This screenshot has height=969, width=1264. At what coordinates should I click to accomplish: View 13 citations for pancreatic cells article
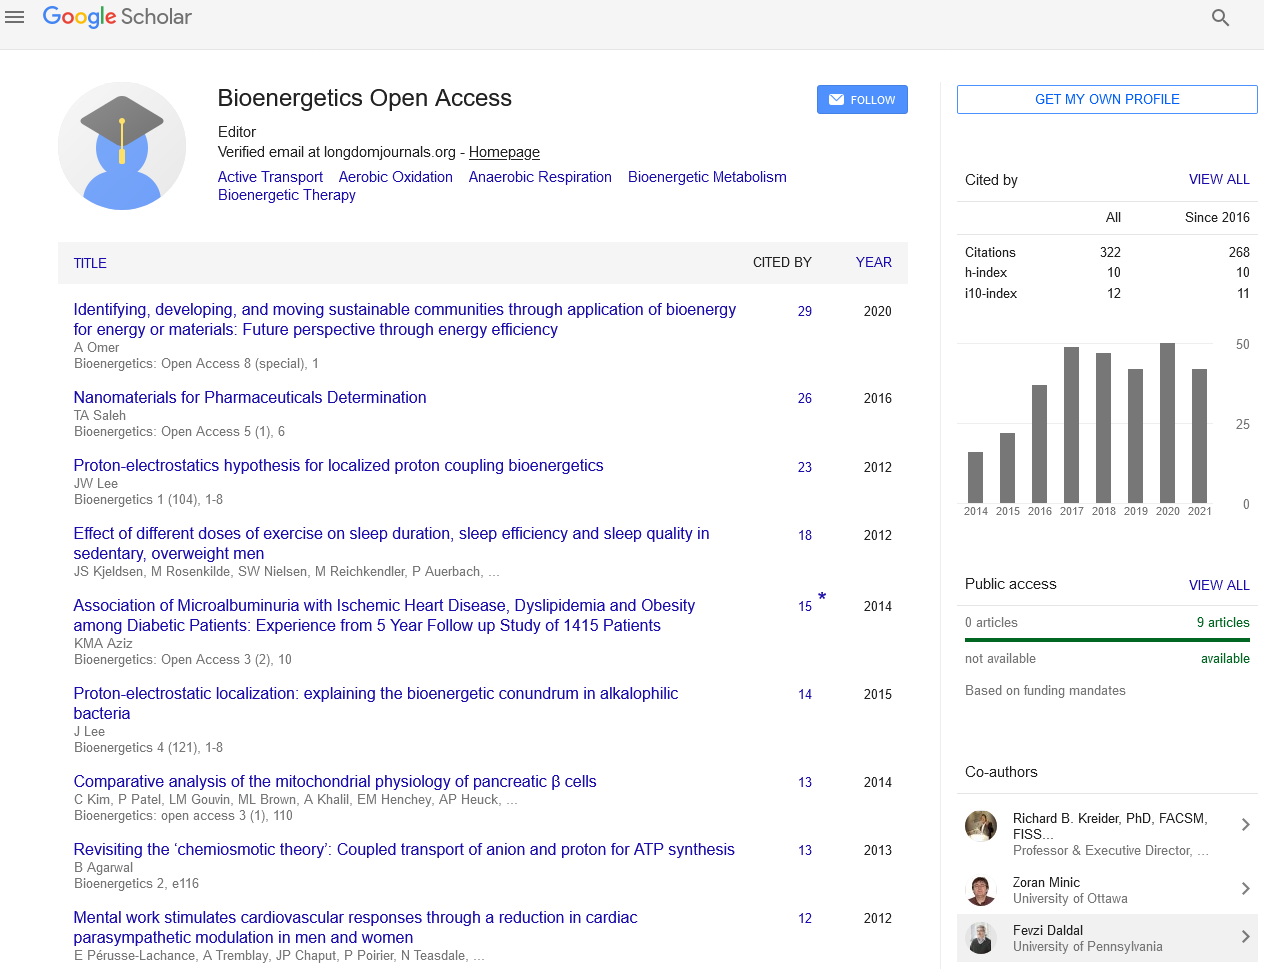click(805, 782)
